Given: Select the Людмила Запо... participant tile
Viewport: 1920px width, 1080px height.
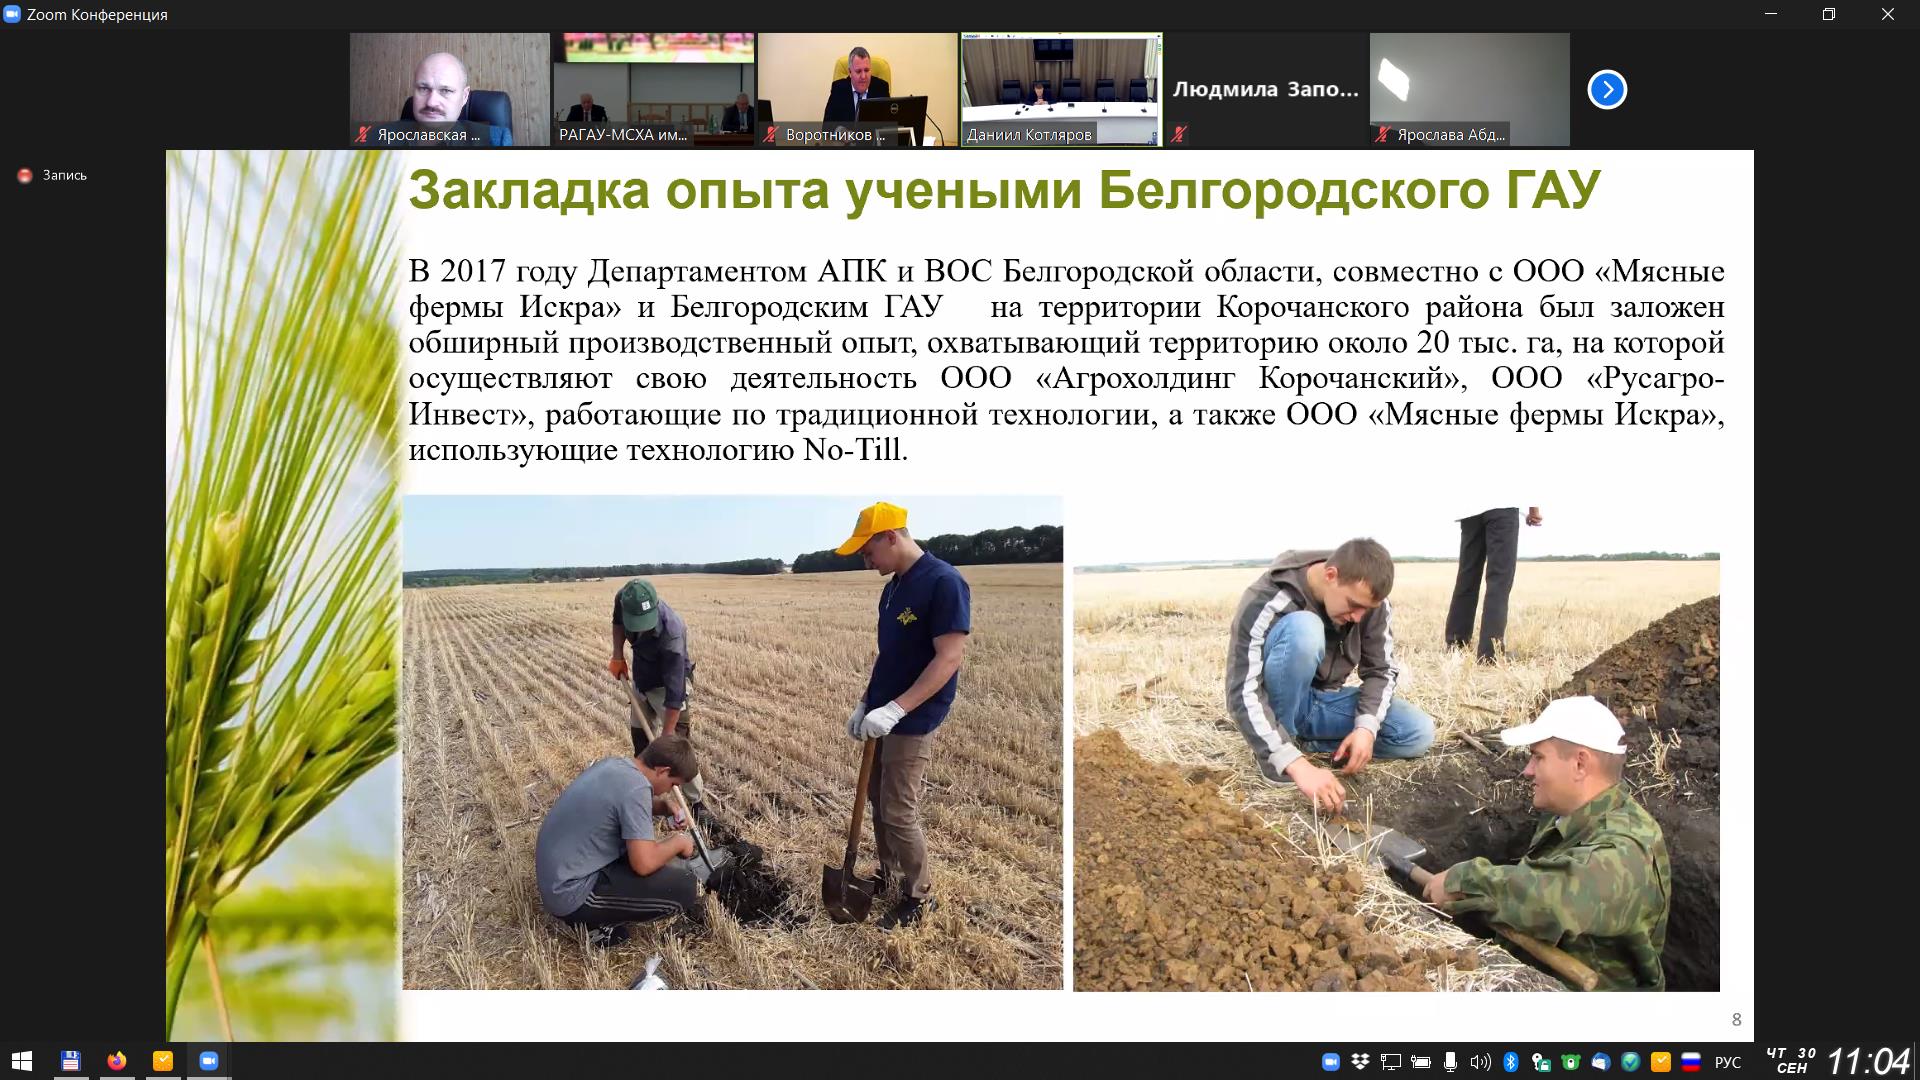Looking at the screenshot, I should pos(1266,90).
